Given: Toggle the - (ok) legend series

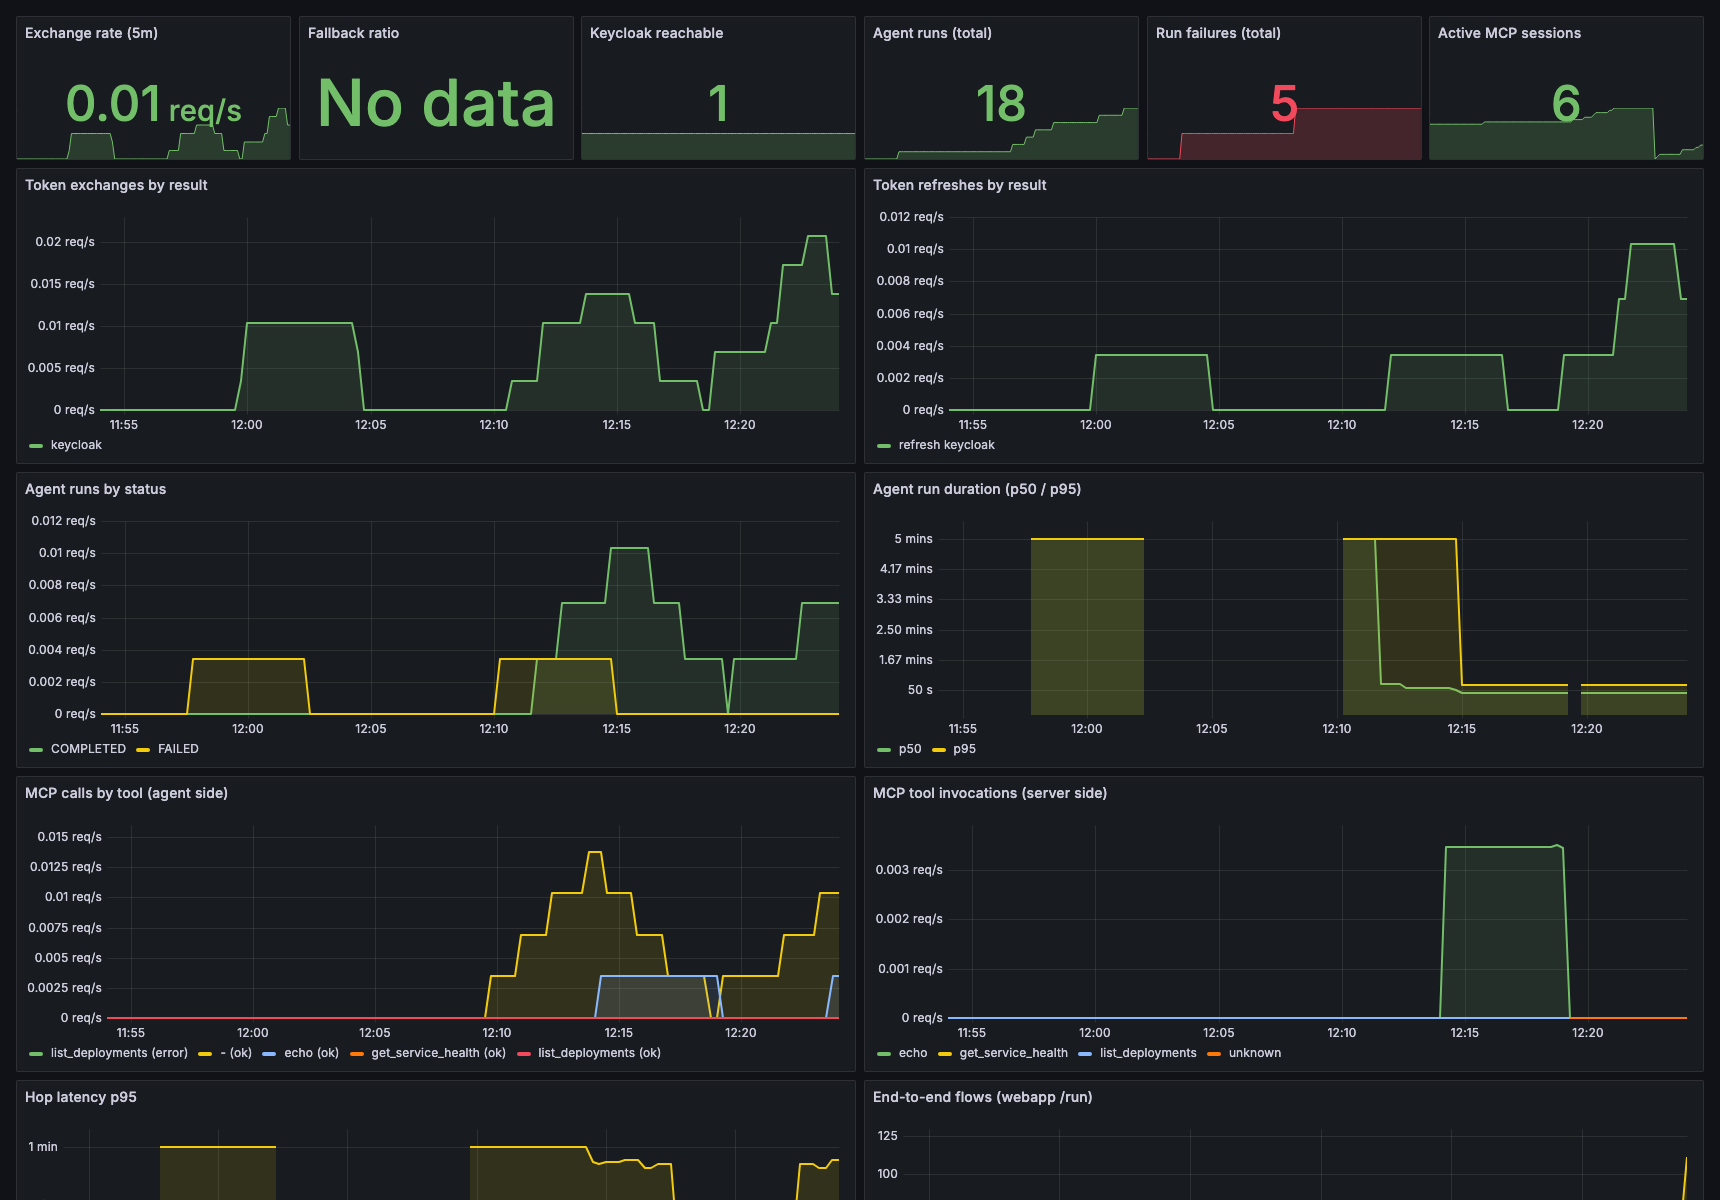Looking at the screenshot, I should 236,1053.
